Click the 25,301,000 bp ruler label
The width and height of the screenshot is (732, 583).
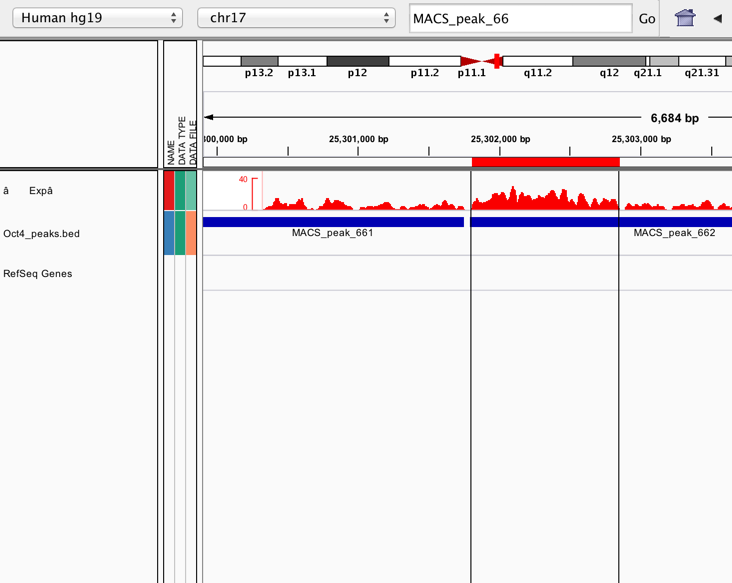point(359,139)
